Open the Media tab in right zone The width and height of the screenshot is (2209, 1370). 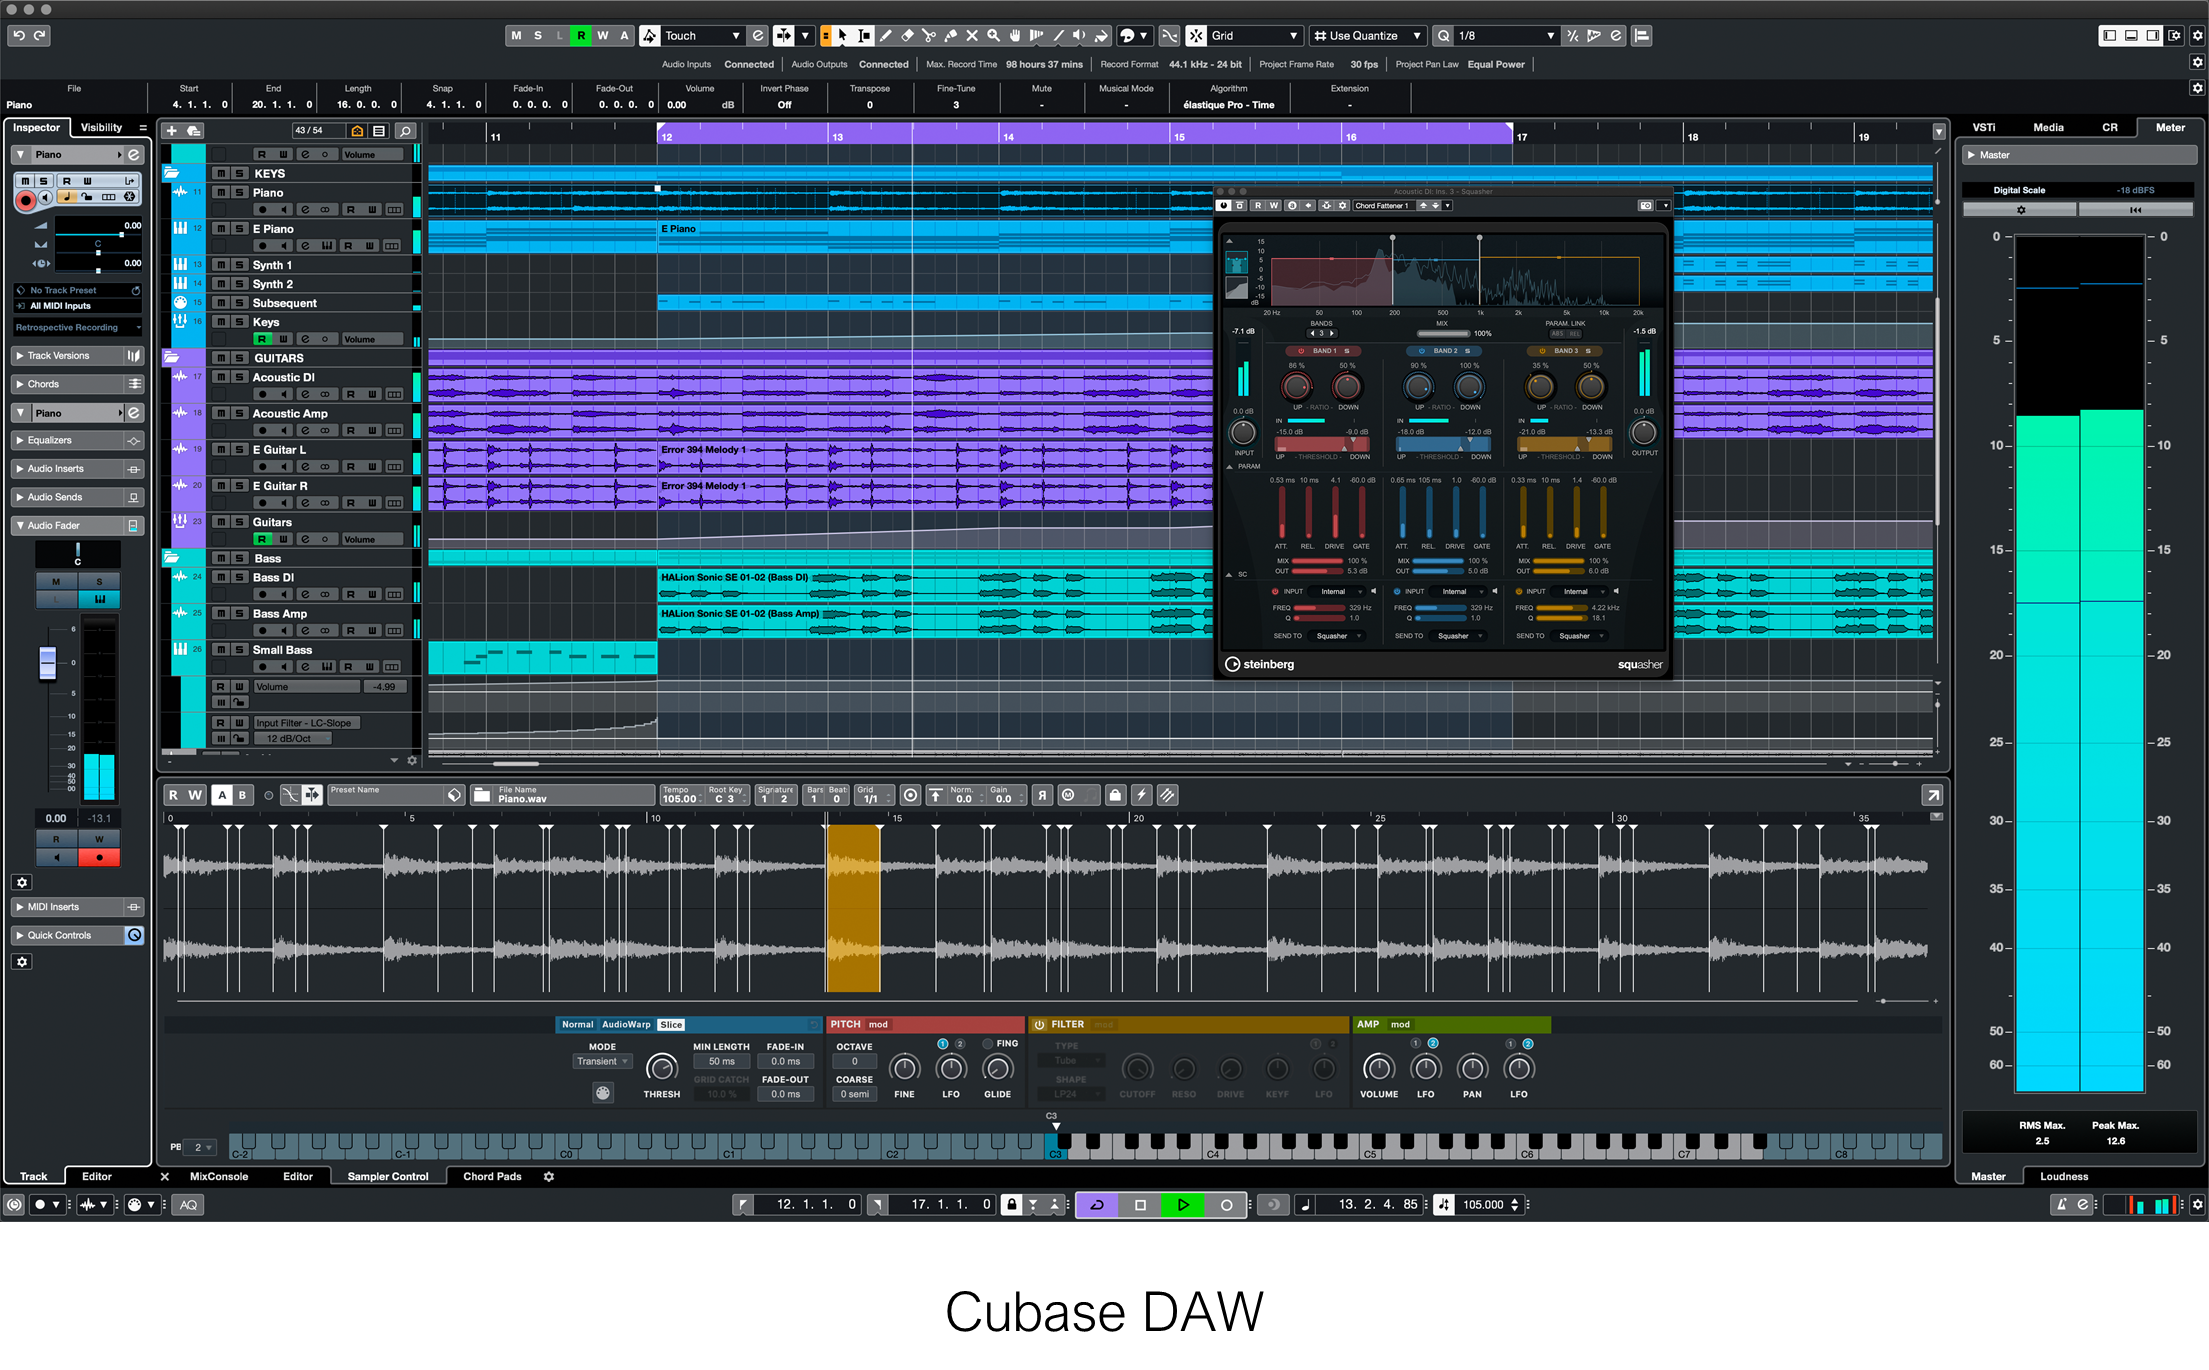(x=2047, y=127)
